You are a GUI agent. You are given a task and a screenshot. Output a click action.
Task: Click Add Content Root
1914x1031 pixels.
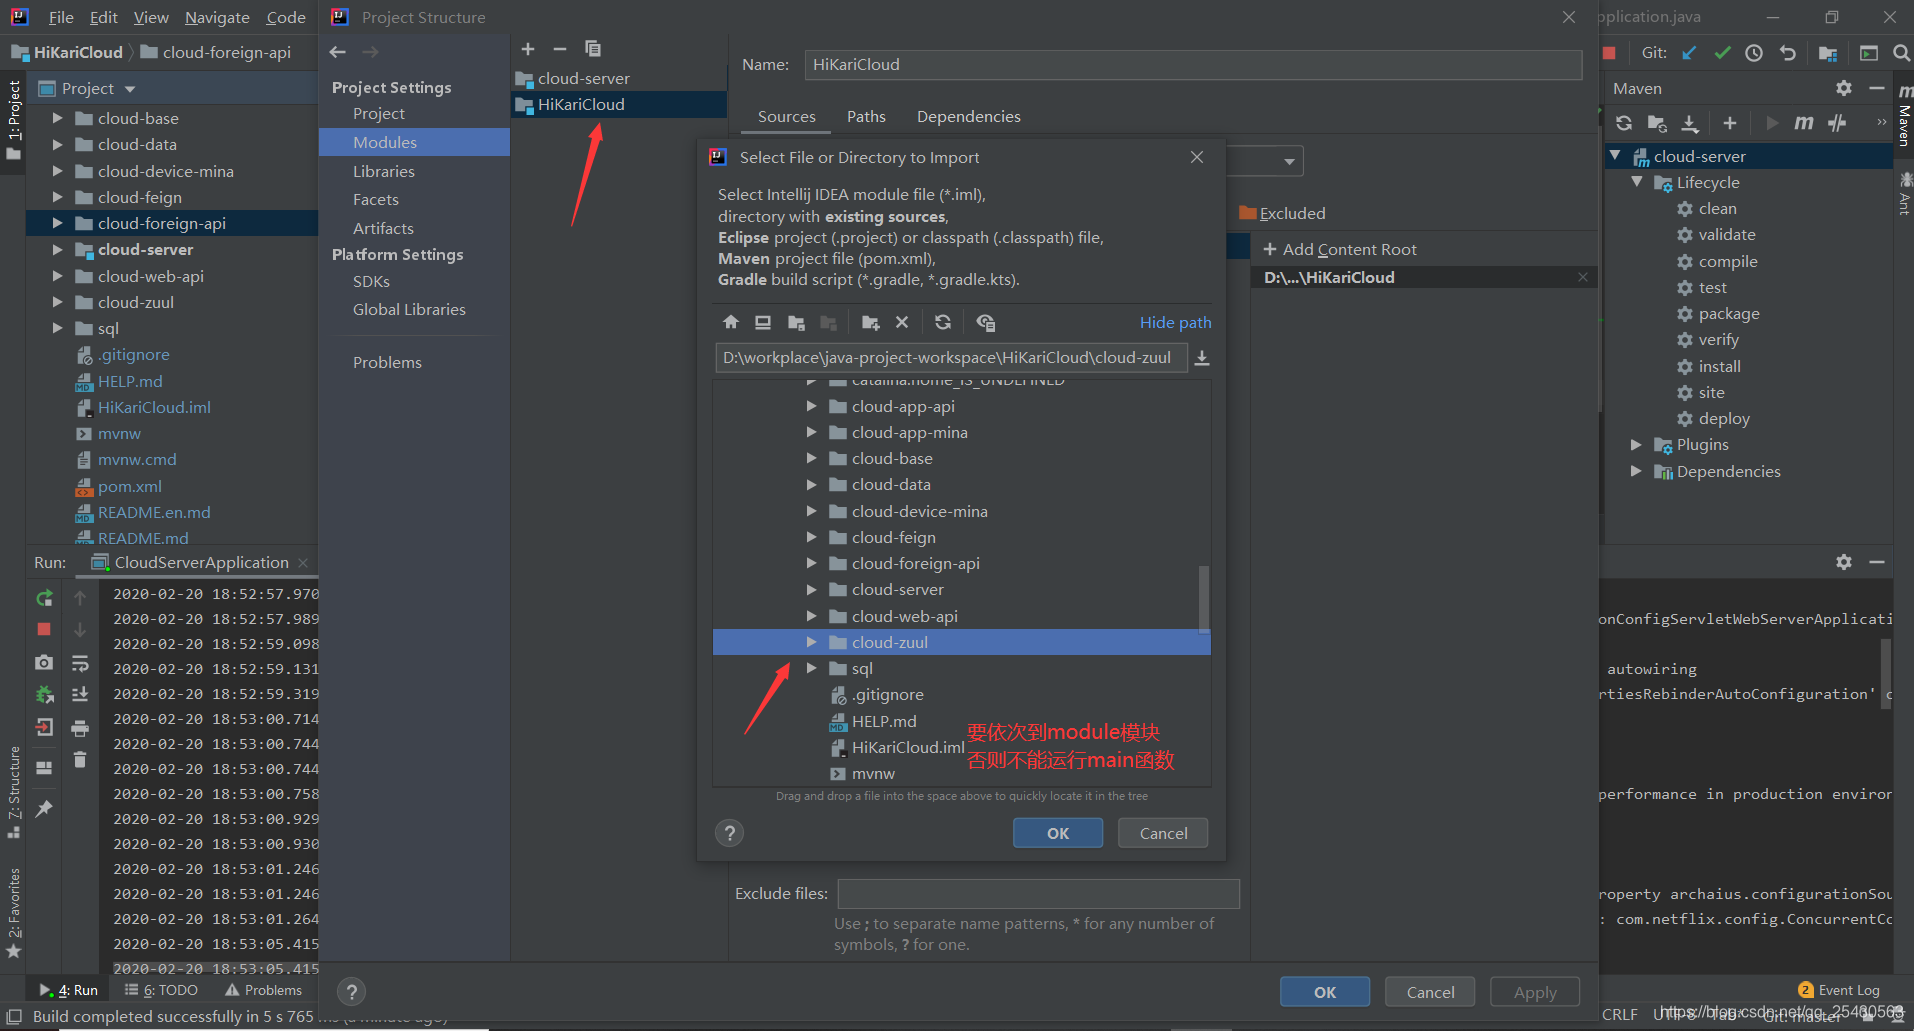click(x=1340, y=249)
